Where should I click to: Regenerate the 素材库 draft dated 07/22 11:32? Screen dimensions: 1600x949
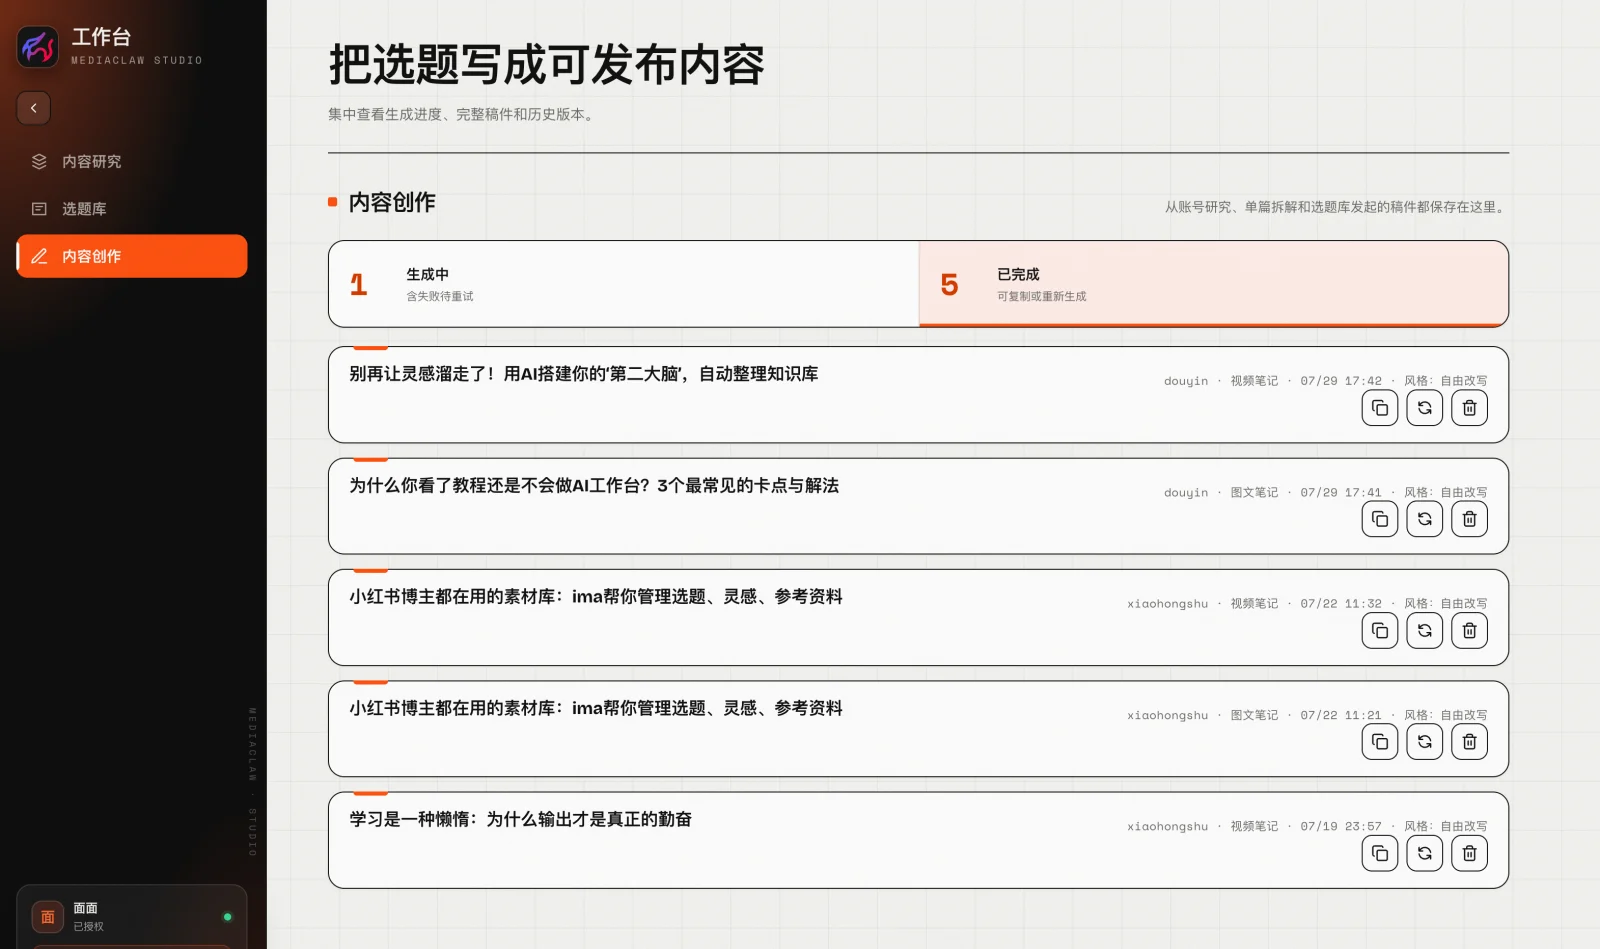point(1425,631)
